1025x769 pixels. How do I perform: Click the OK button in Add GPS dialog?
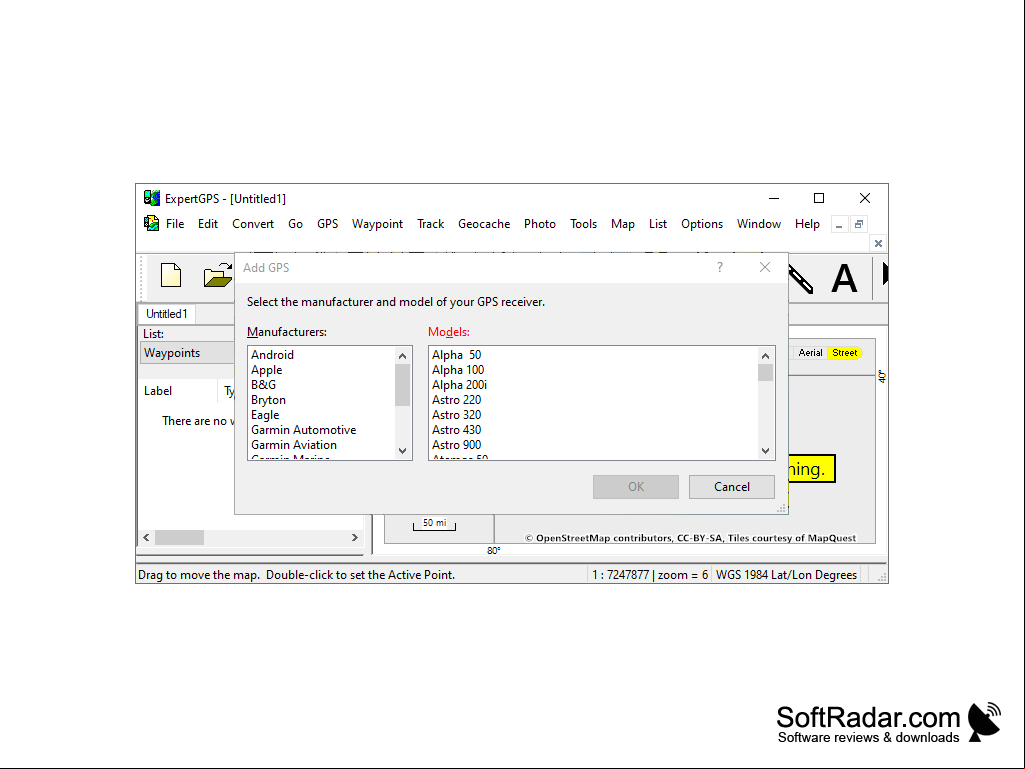click(x=636, y=487)
